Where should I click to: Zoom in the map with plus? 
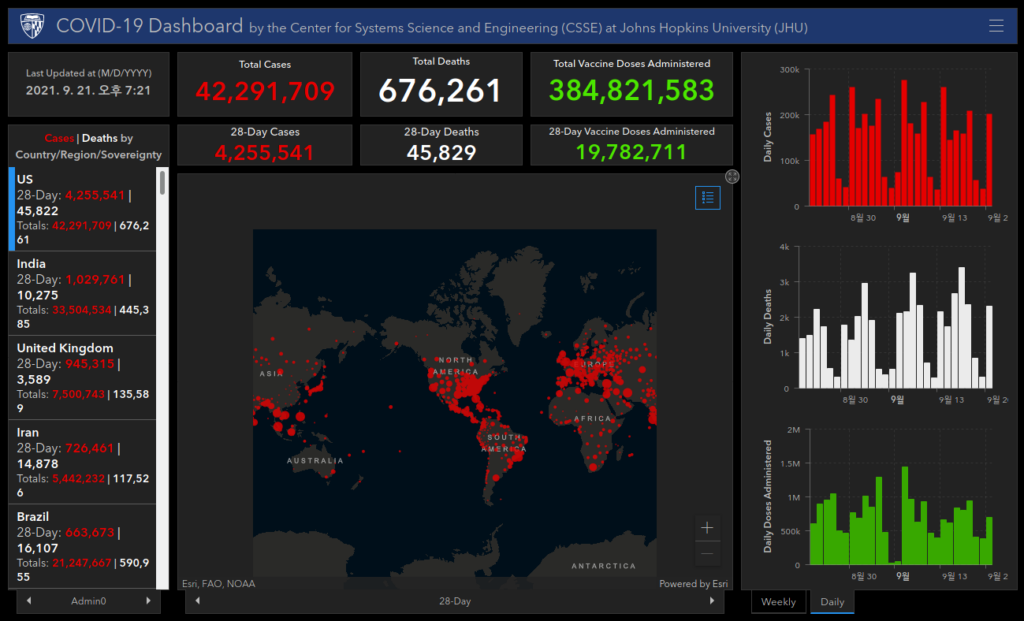[x=707, y=528]
